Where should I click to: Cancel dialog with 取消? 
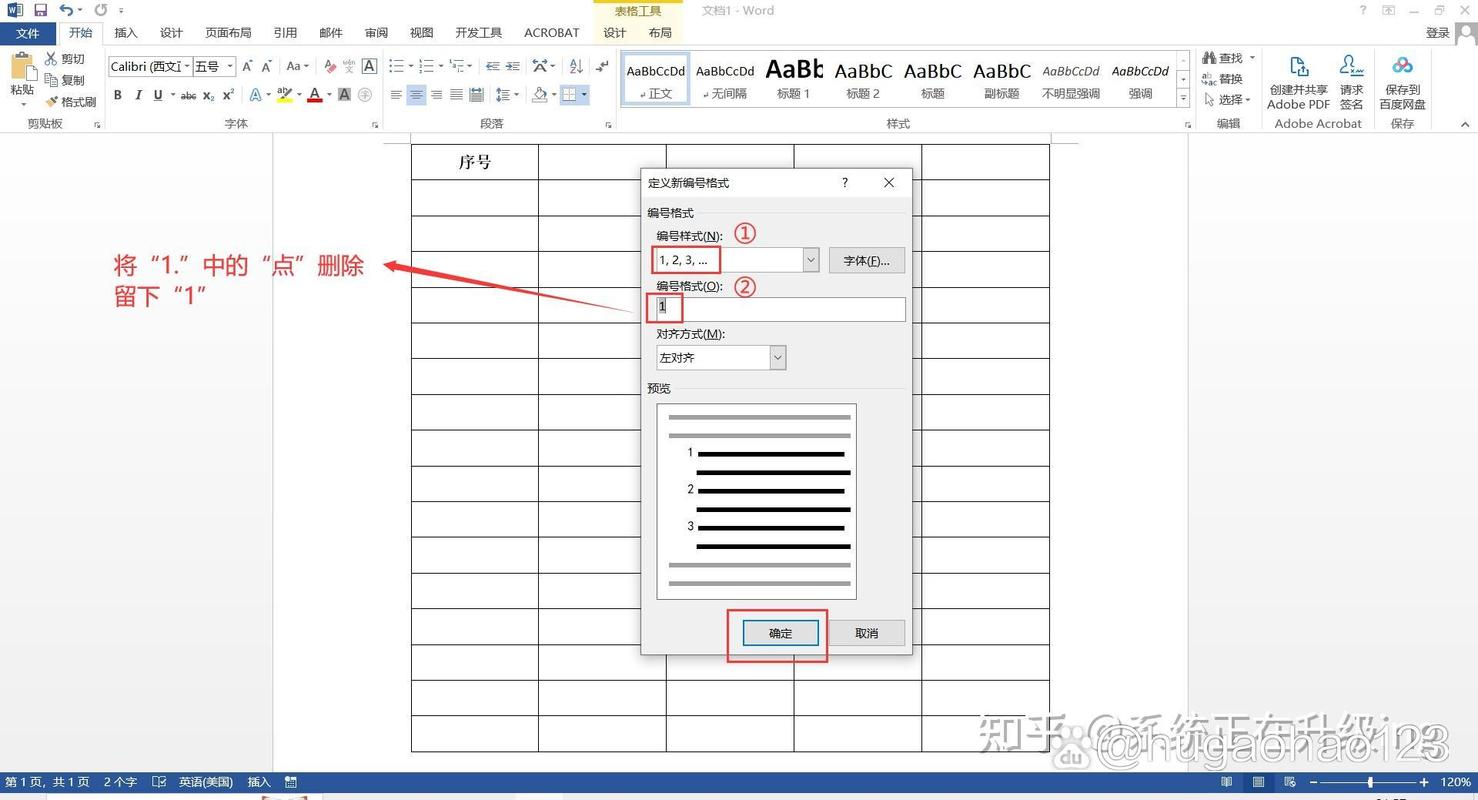pos(867,633)
